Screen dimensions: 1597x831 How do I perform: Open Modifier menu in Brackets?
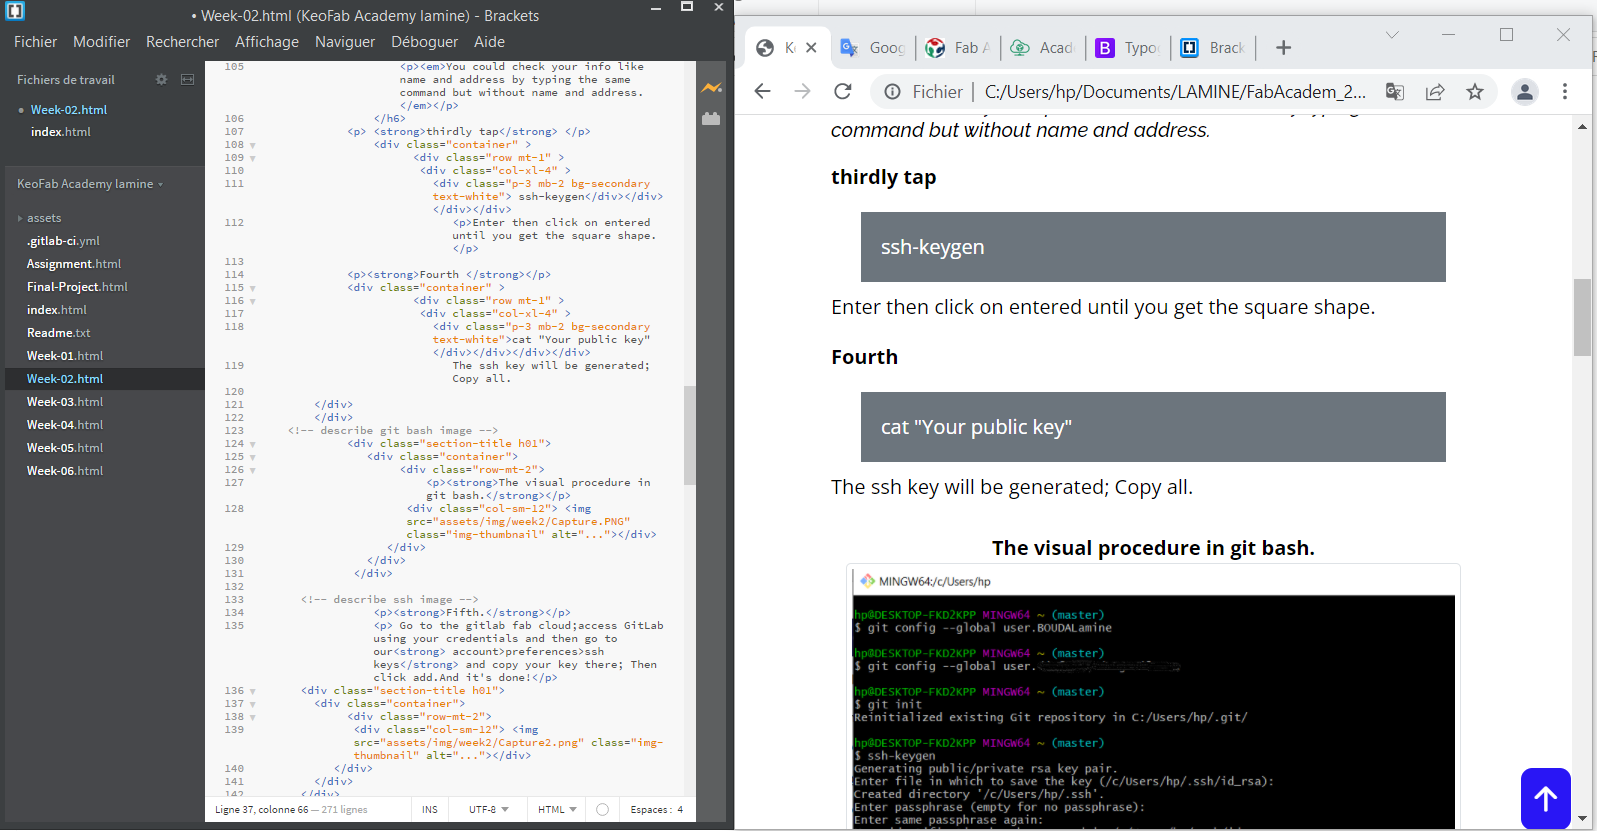tap(101, 42)
